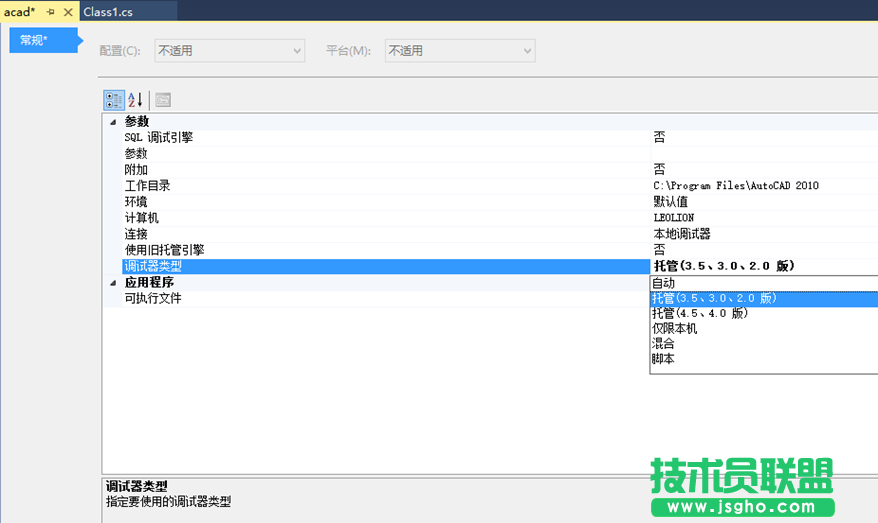This screenshot has width=878, height=523.
Task: Collapse the 参数 category
Action: (113, 122)
